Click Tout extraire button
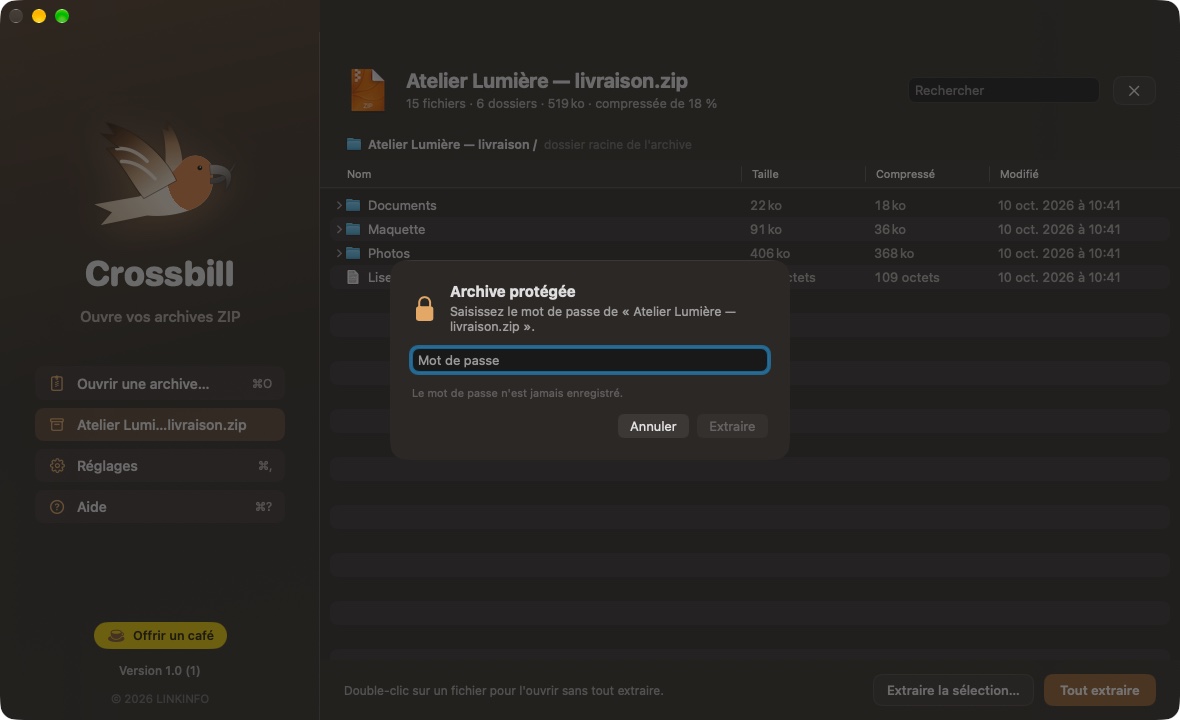The image size is (1180, 720). pyautogui.click(x=1099, y=690)
